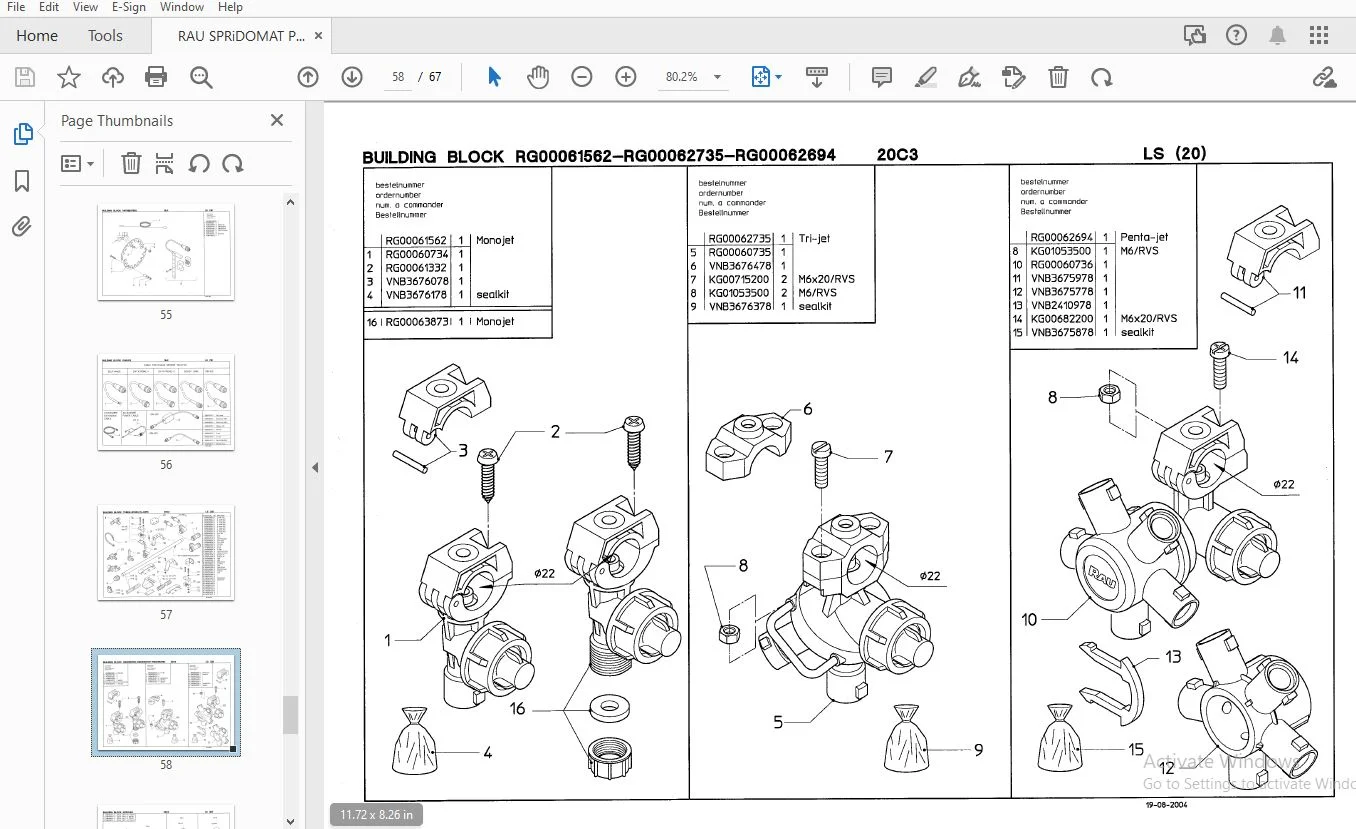Open the Window menu

(x=182, y=7)
